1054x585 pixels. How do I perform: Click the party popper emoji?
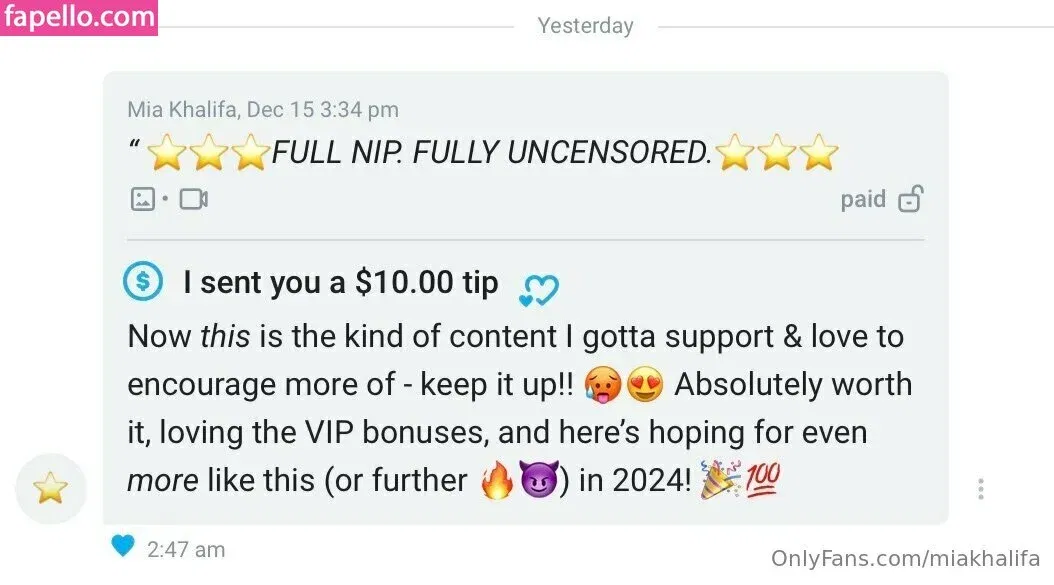tap(720, 479)
